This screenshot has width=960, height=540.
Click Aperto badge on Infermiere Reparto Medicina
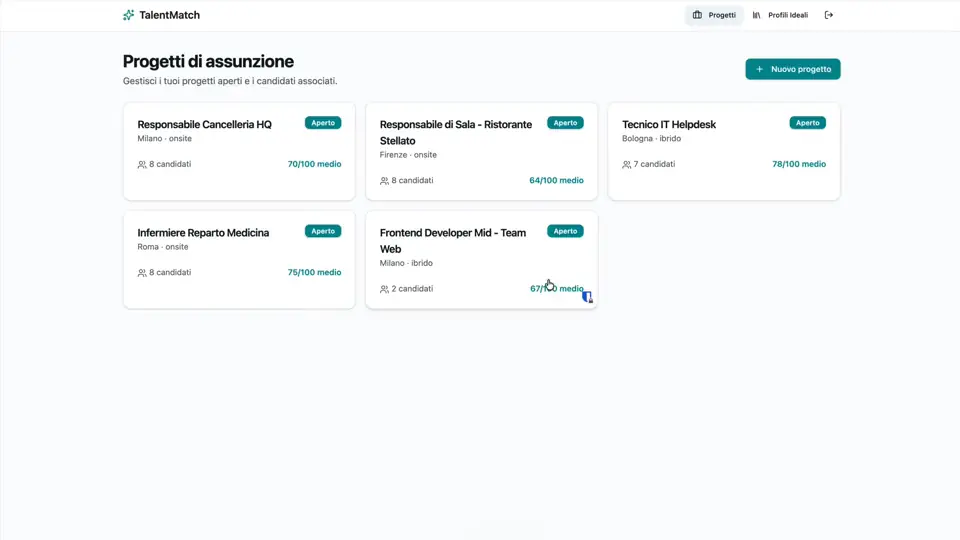click(323, 231)
